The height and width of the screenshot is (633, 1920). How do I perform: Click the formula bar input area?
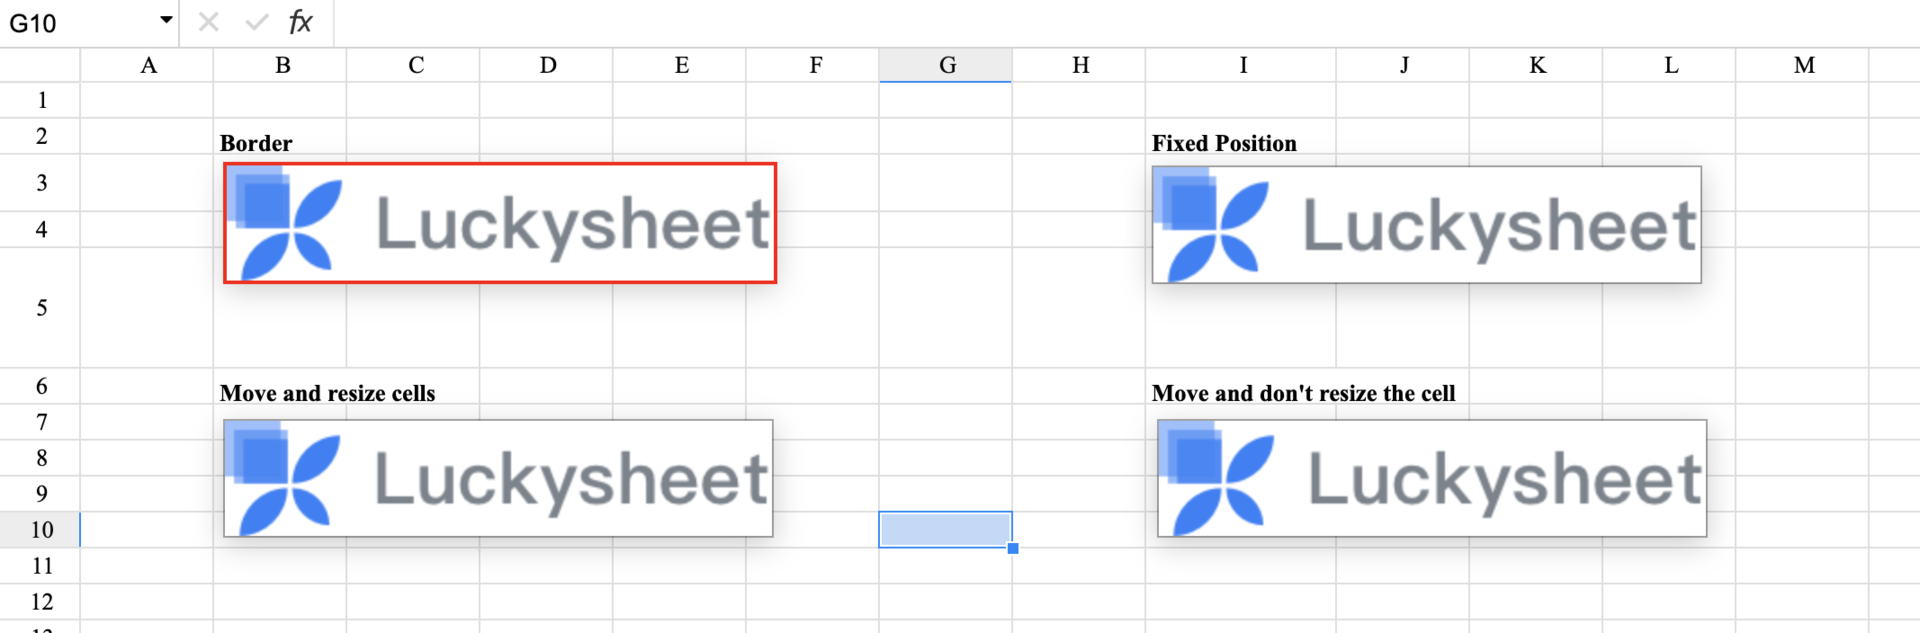[x=1127, y=23]
